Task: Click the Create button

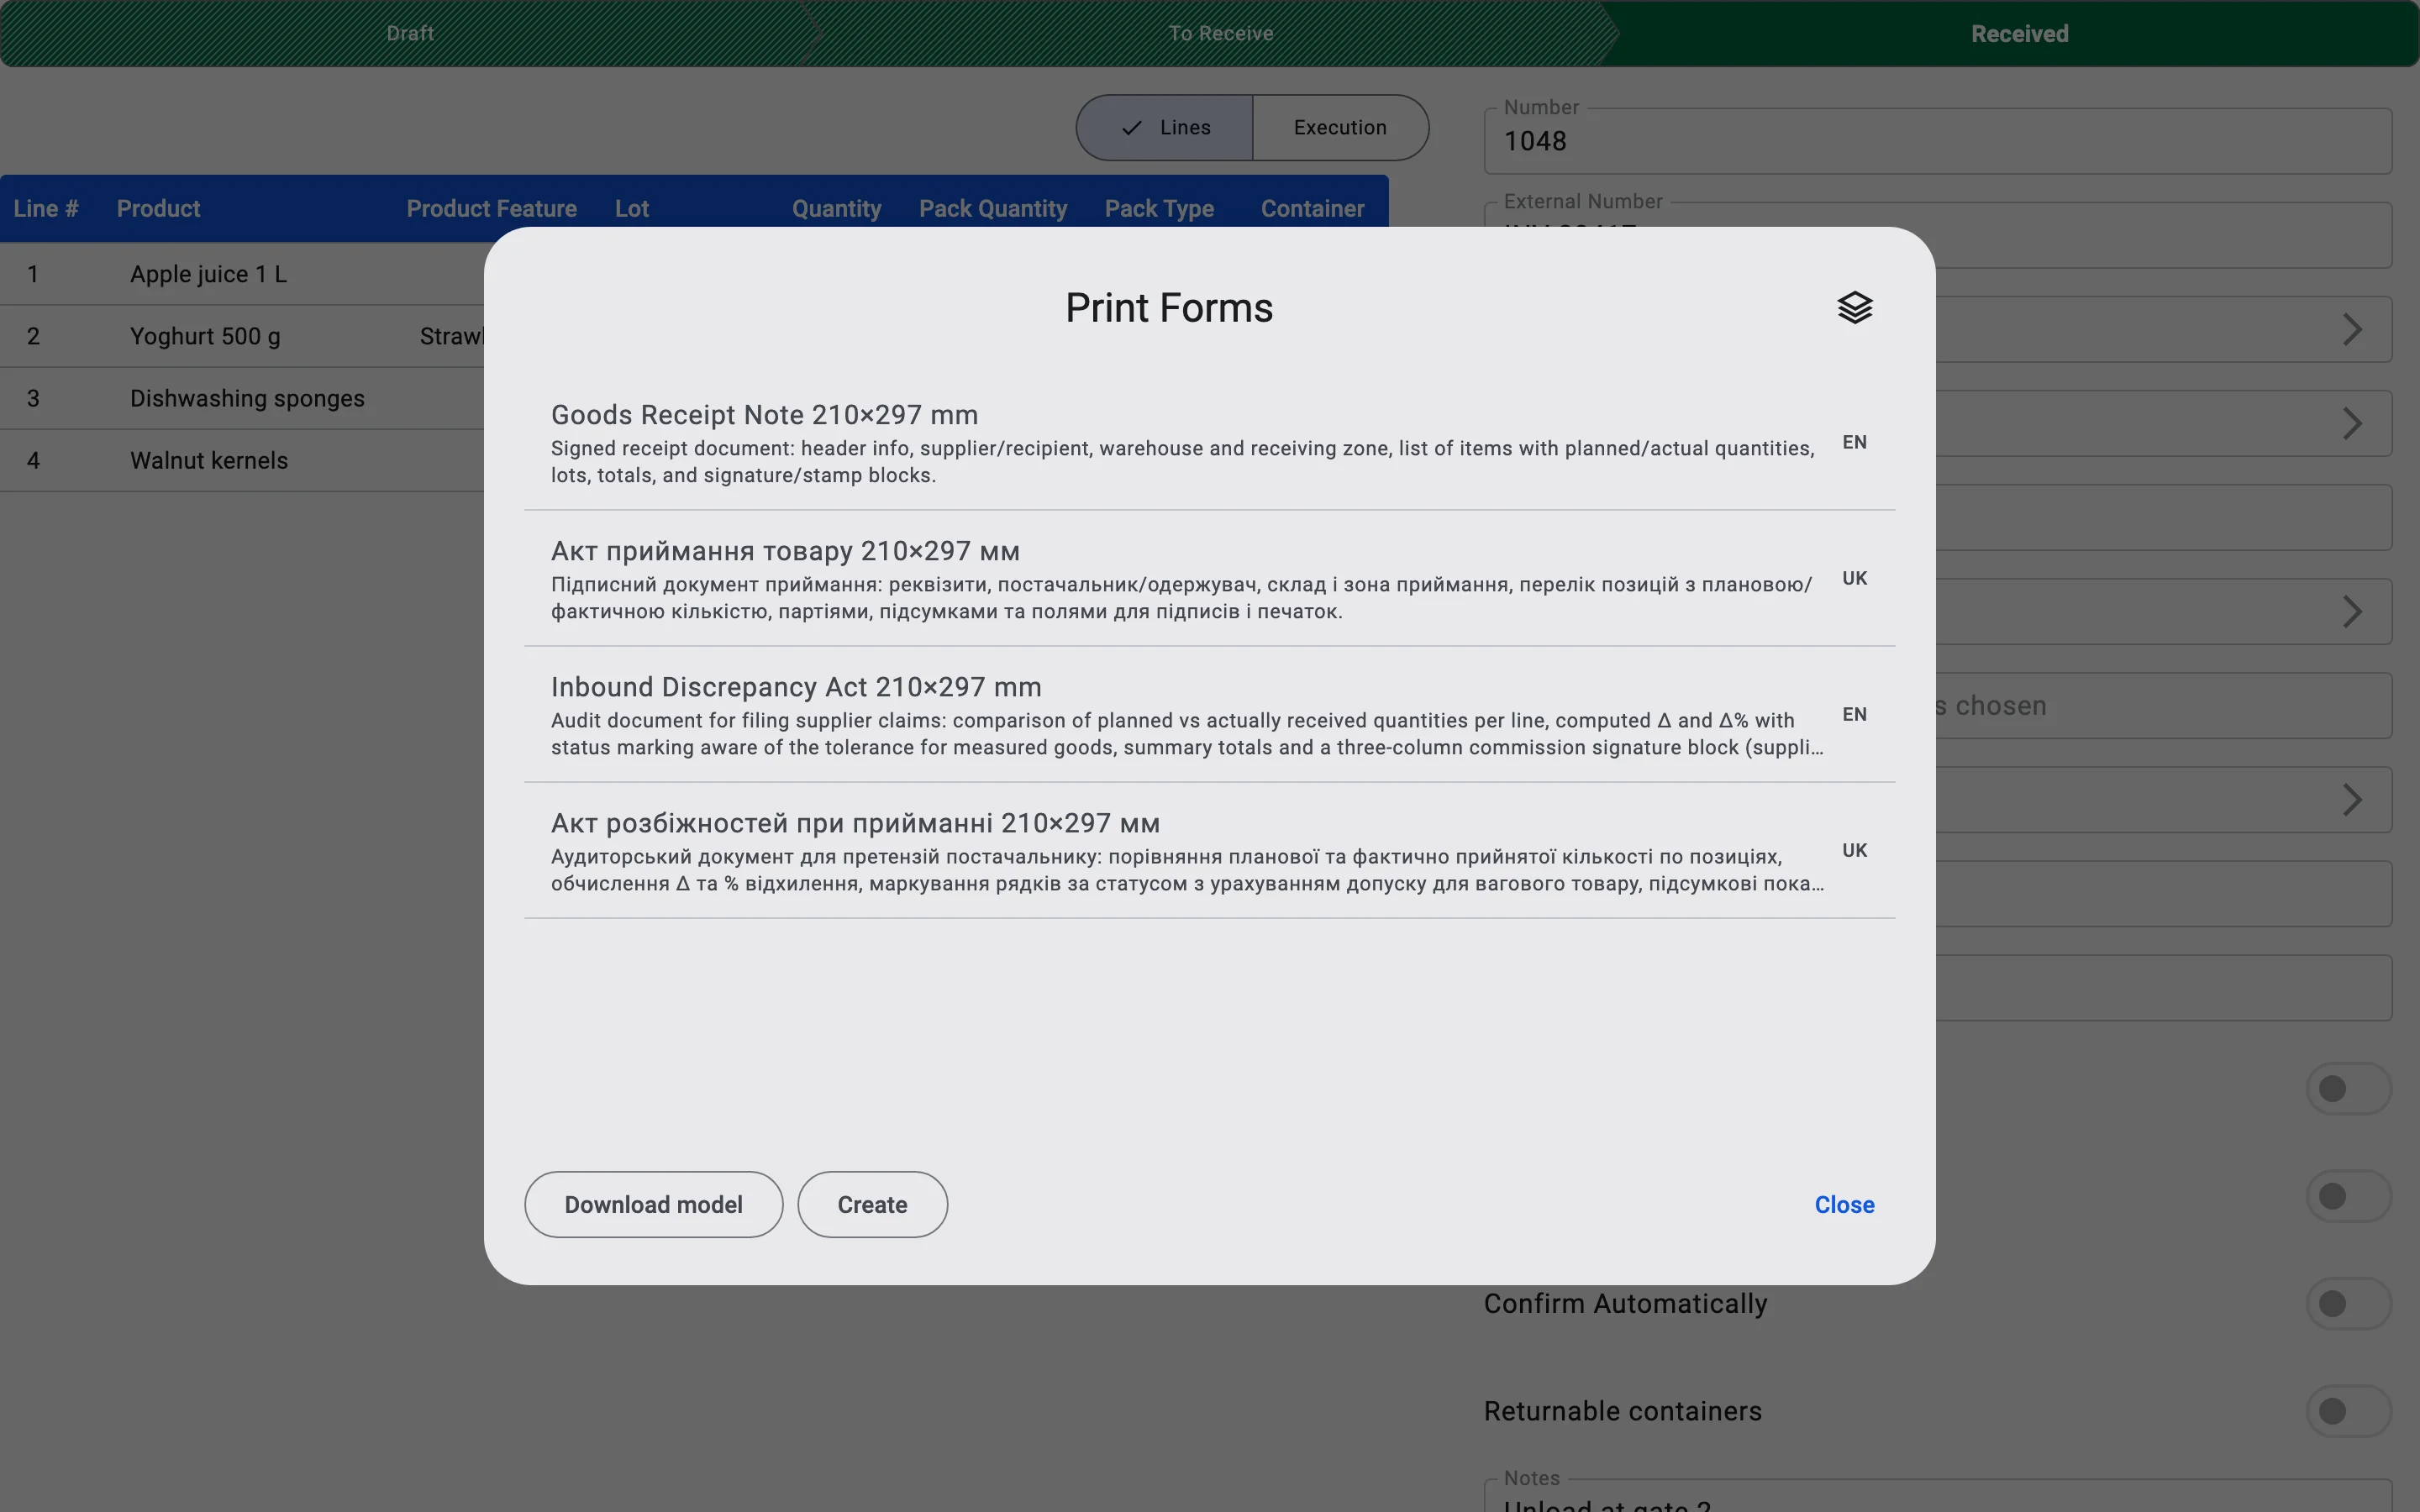Action: (872, 1204)
